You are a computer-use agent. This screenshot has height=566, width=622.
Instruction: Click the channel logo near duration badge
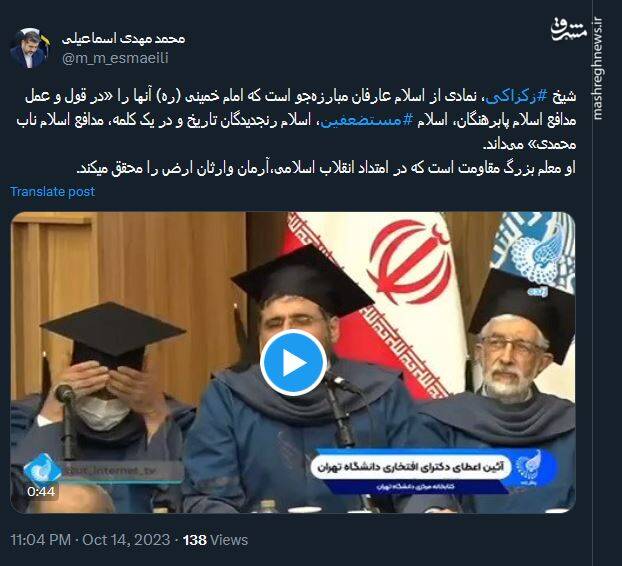(41, 469)
